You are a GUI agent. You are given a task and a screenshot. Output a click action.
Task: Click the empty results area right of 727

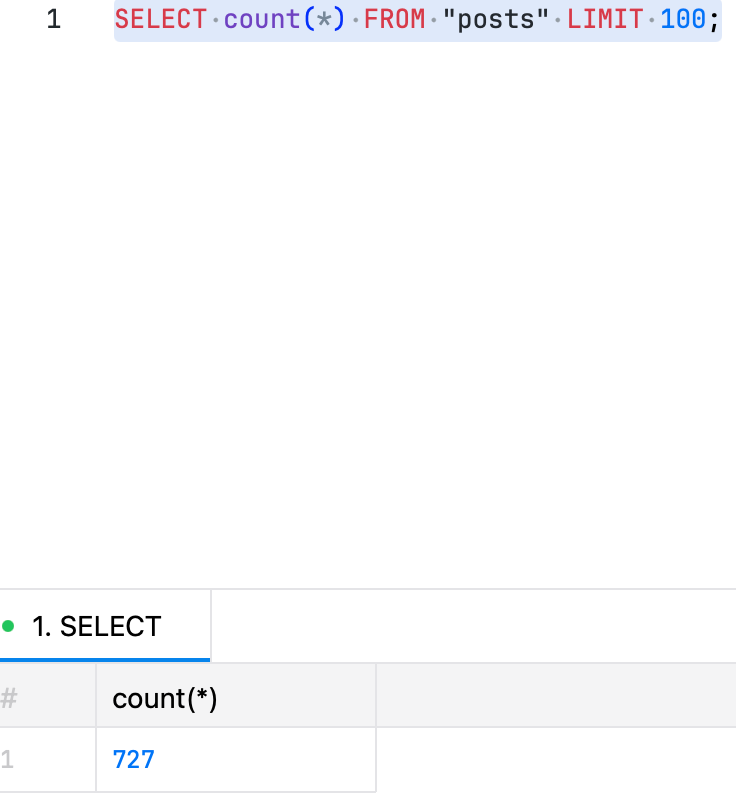[x=555, y=760]
